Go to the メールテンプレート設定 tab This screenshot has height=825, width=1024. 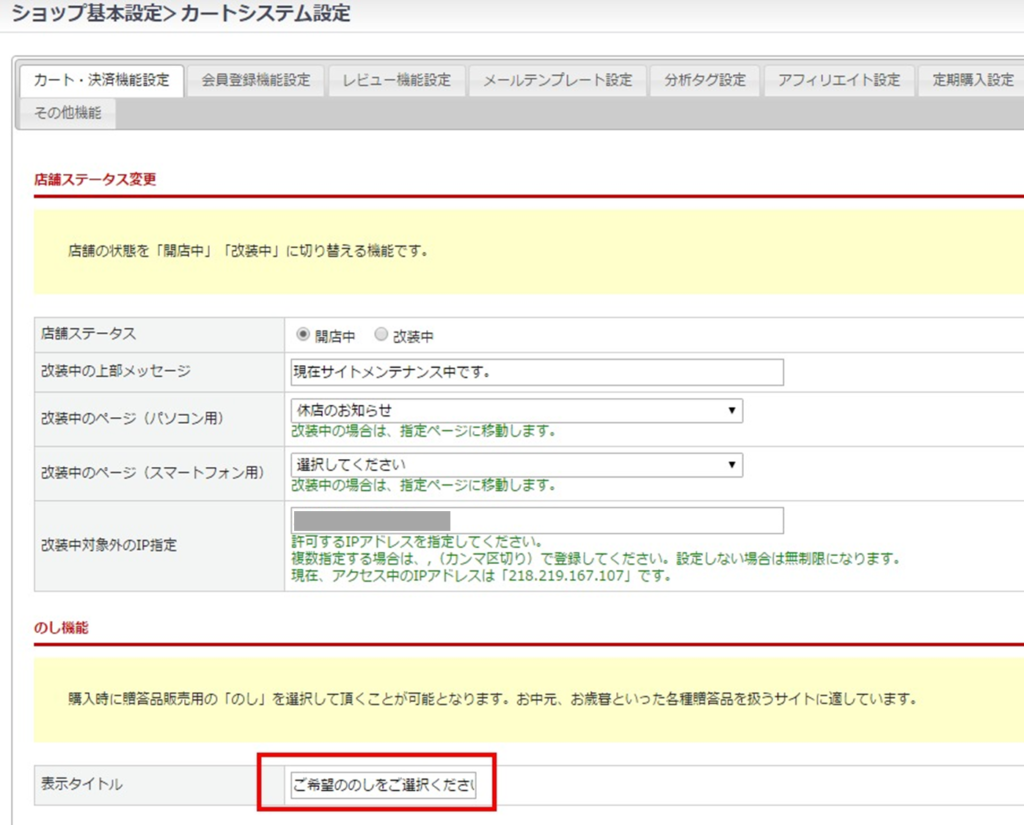point(557,81)
